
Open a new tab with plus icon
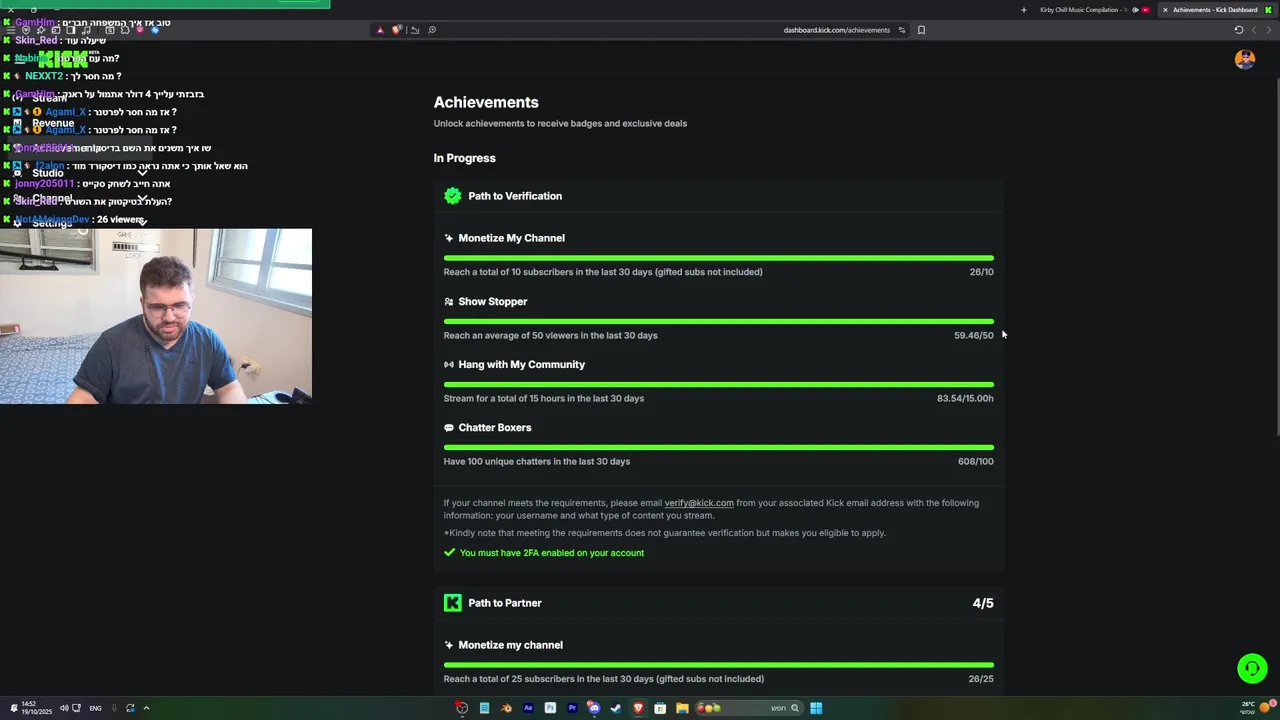(x=1024, y=10)
